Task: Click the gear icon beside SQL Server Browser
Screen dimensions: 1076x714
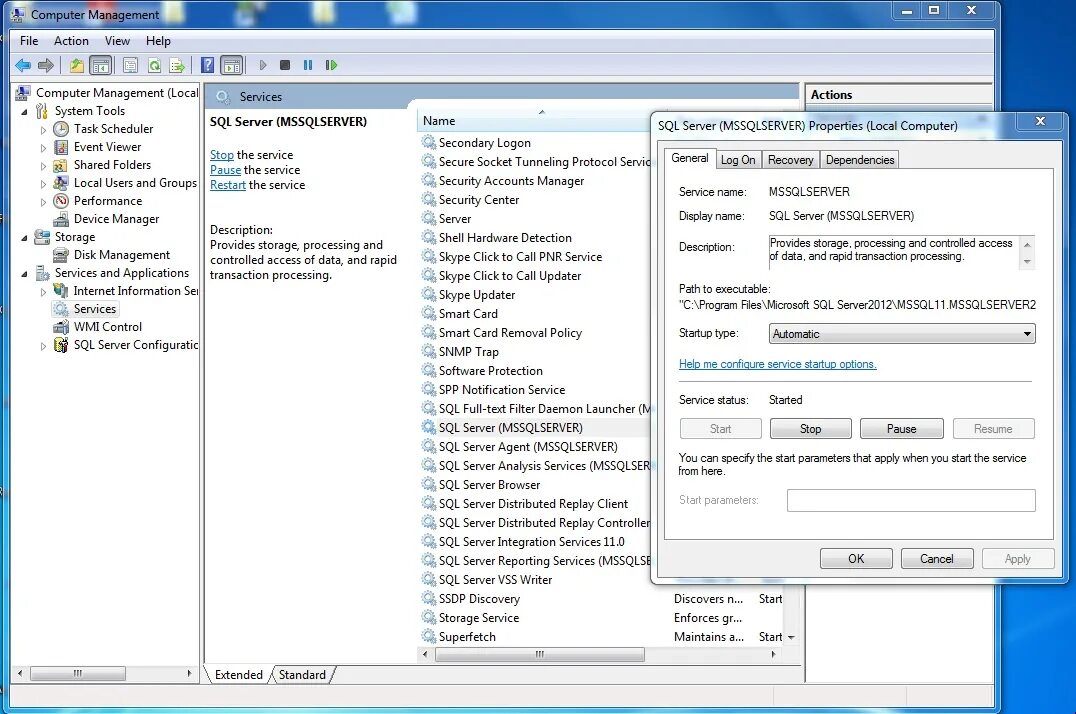Action: point(429,484)
